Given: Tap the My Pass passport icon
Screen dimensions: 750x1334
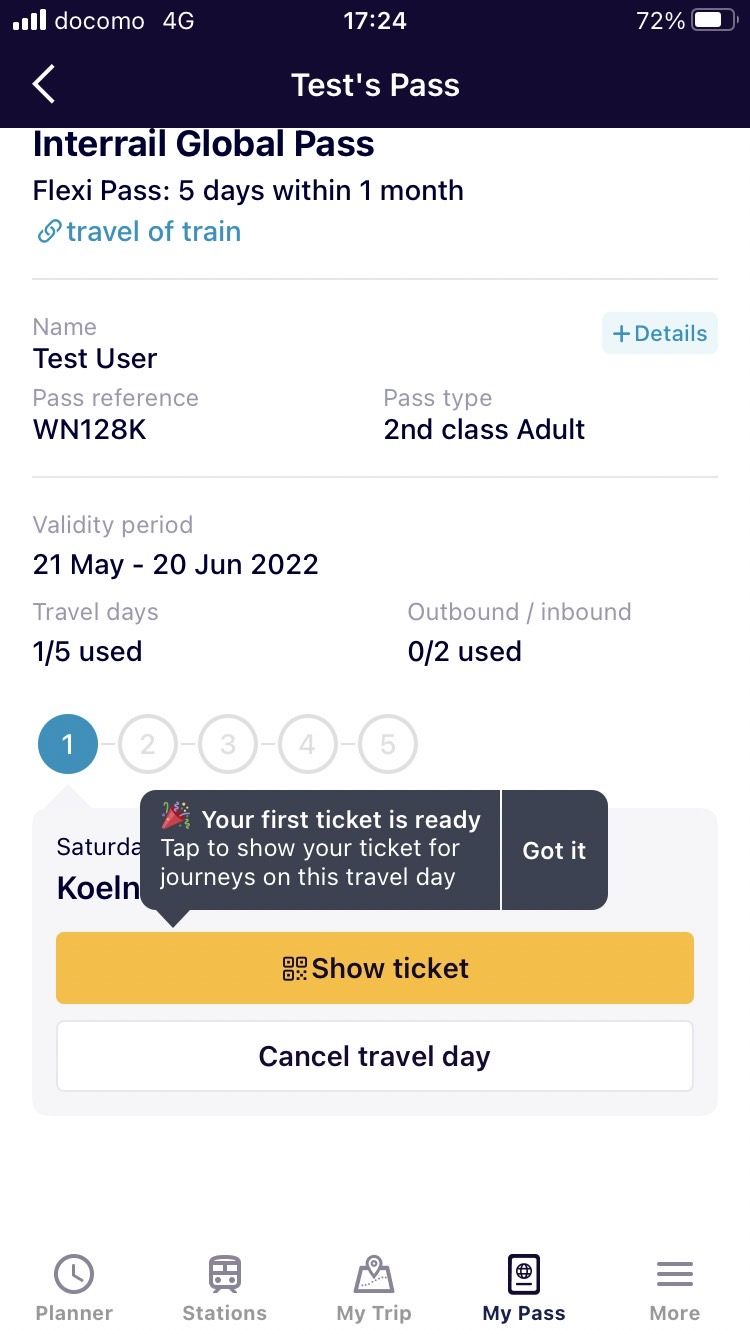Looking at the screenshot, I should (x=524, y=1274).
